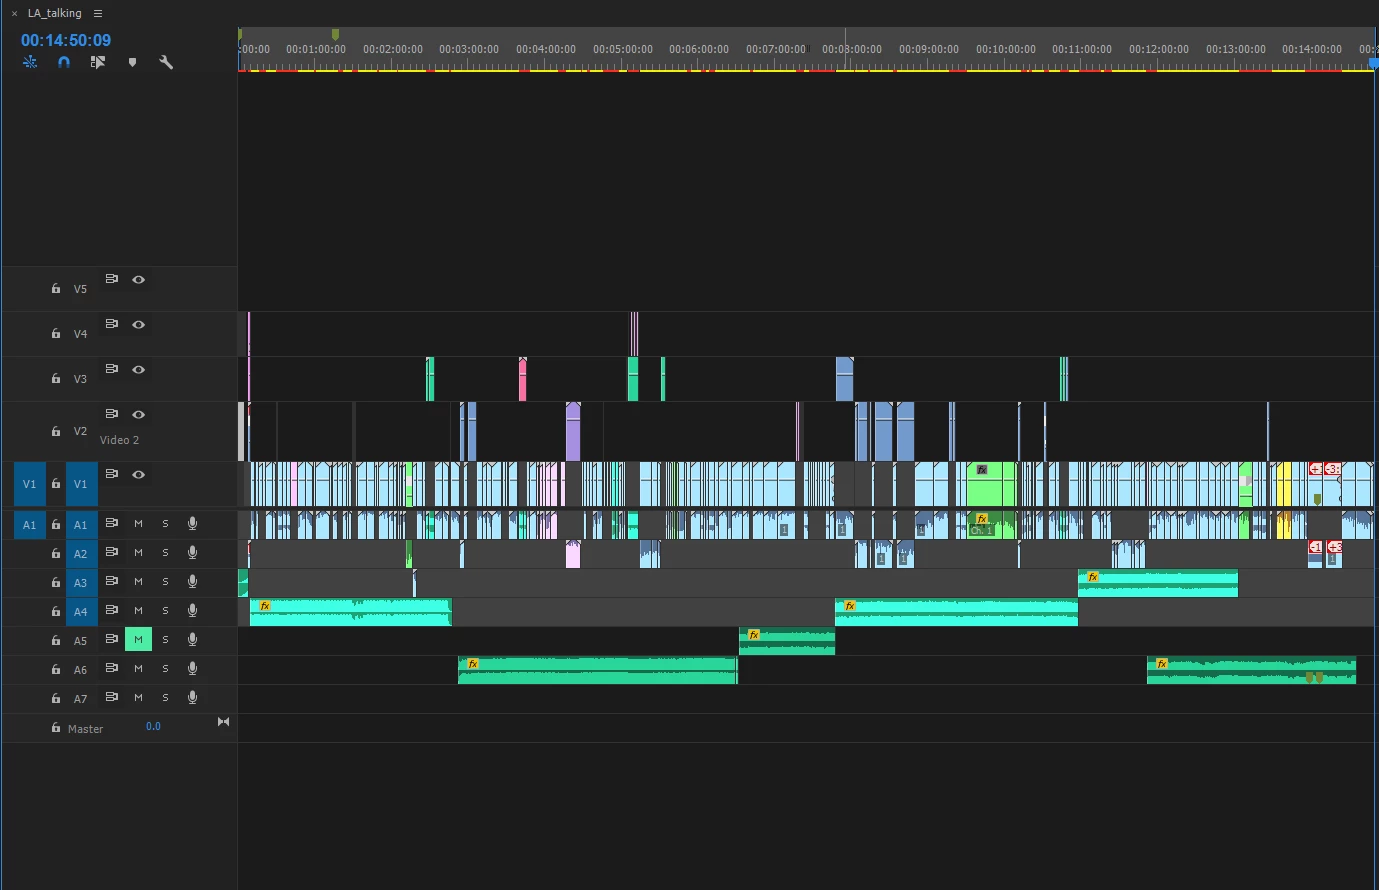This screenshot has height=890, width=1379.
Task: Click Master track volume value 0.0
Action: tap(153, 726)
